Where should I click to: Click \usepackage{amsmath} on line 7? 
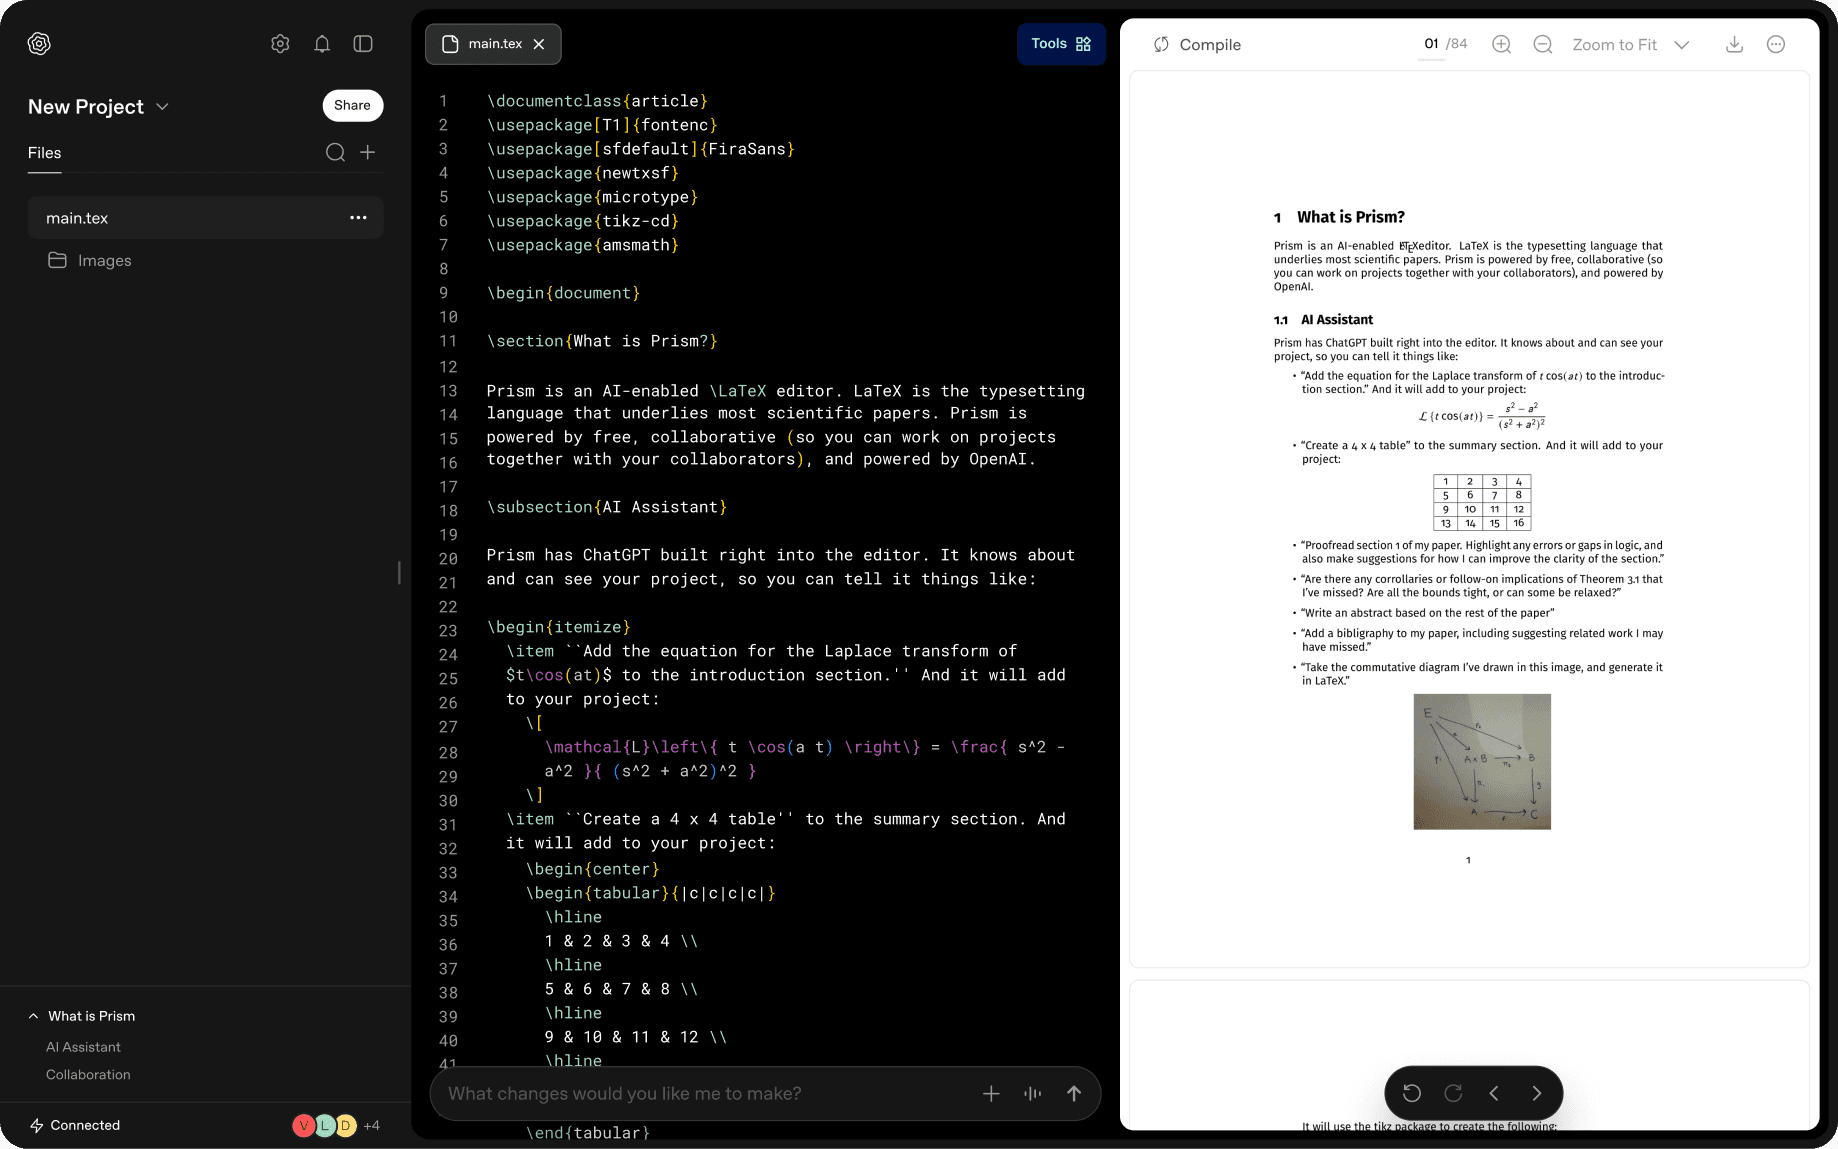point(583,245)
